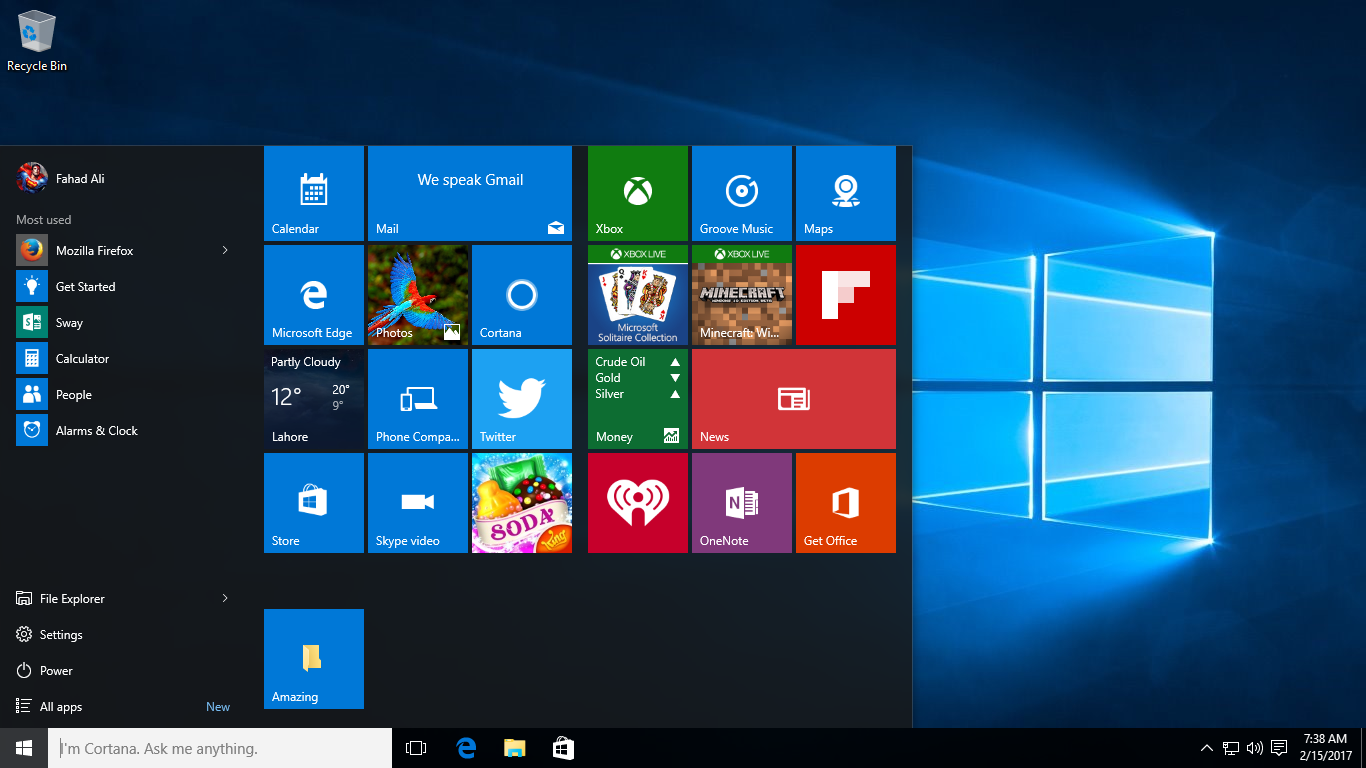
Task: Expand the Mozilla Firefox jump list arrow
Action: point(225,251)
